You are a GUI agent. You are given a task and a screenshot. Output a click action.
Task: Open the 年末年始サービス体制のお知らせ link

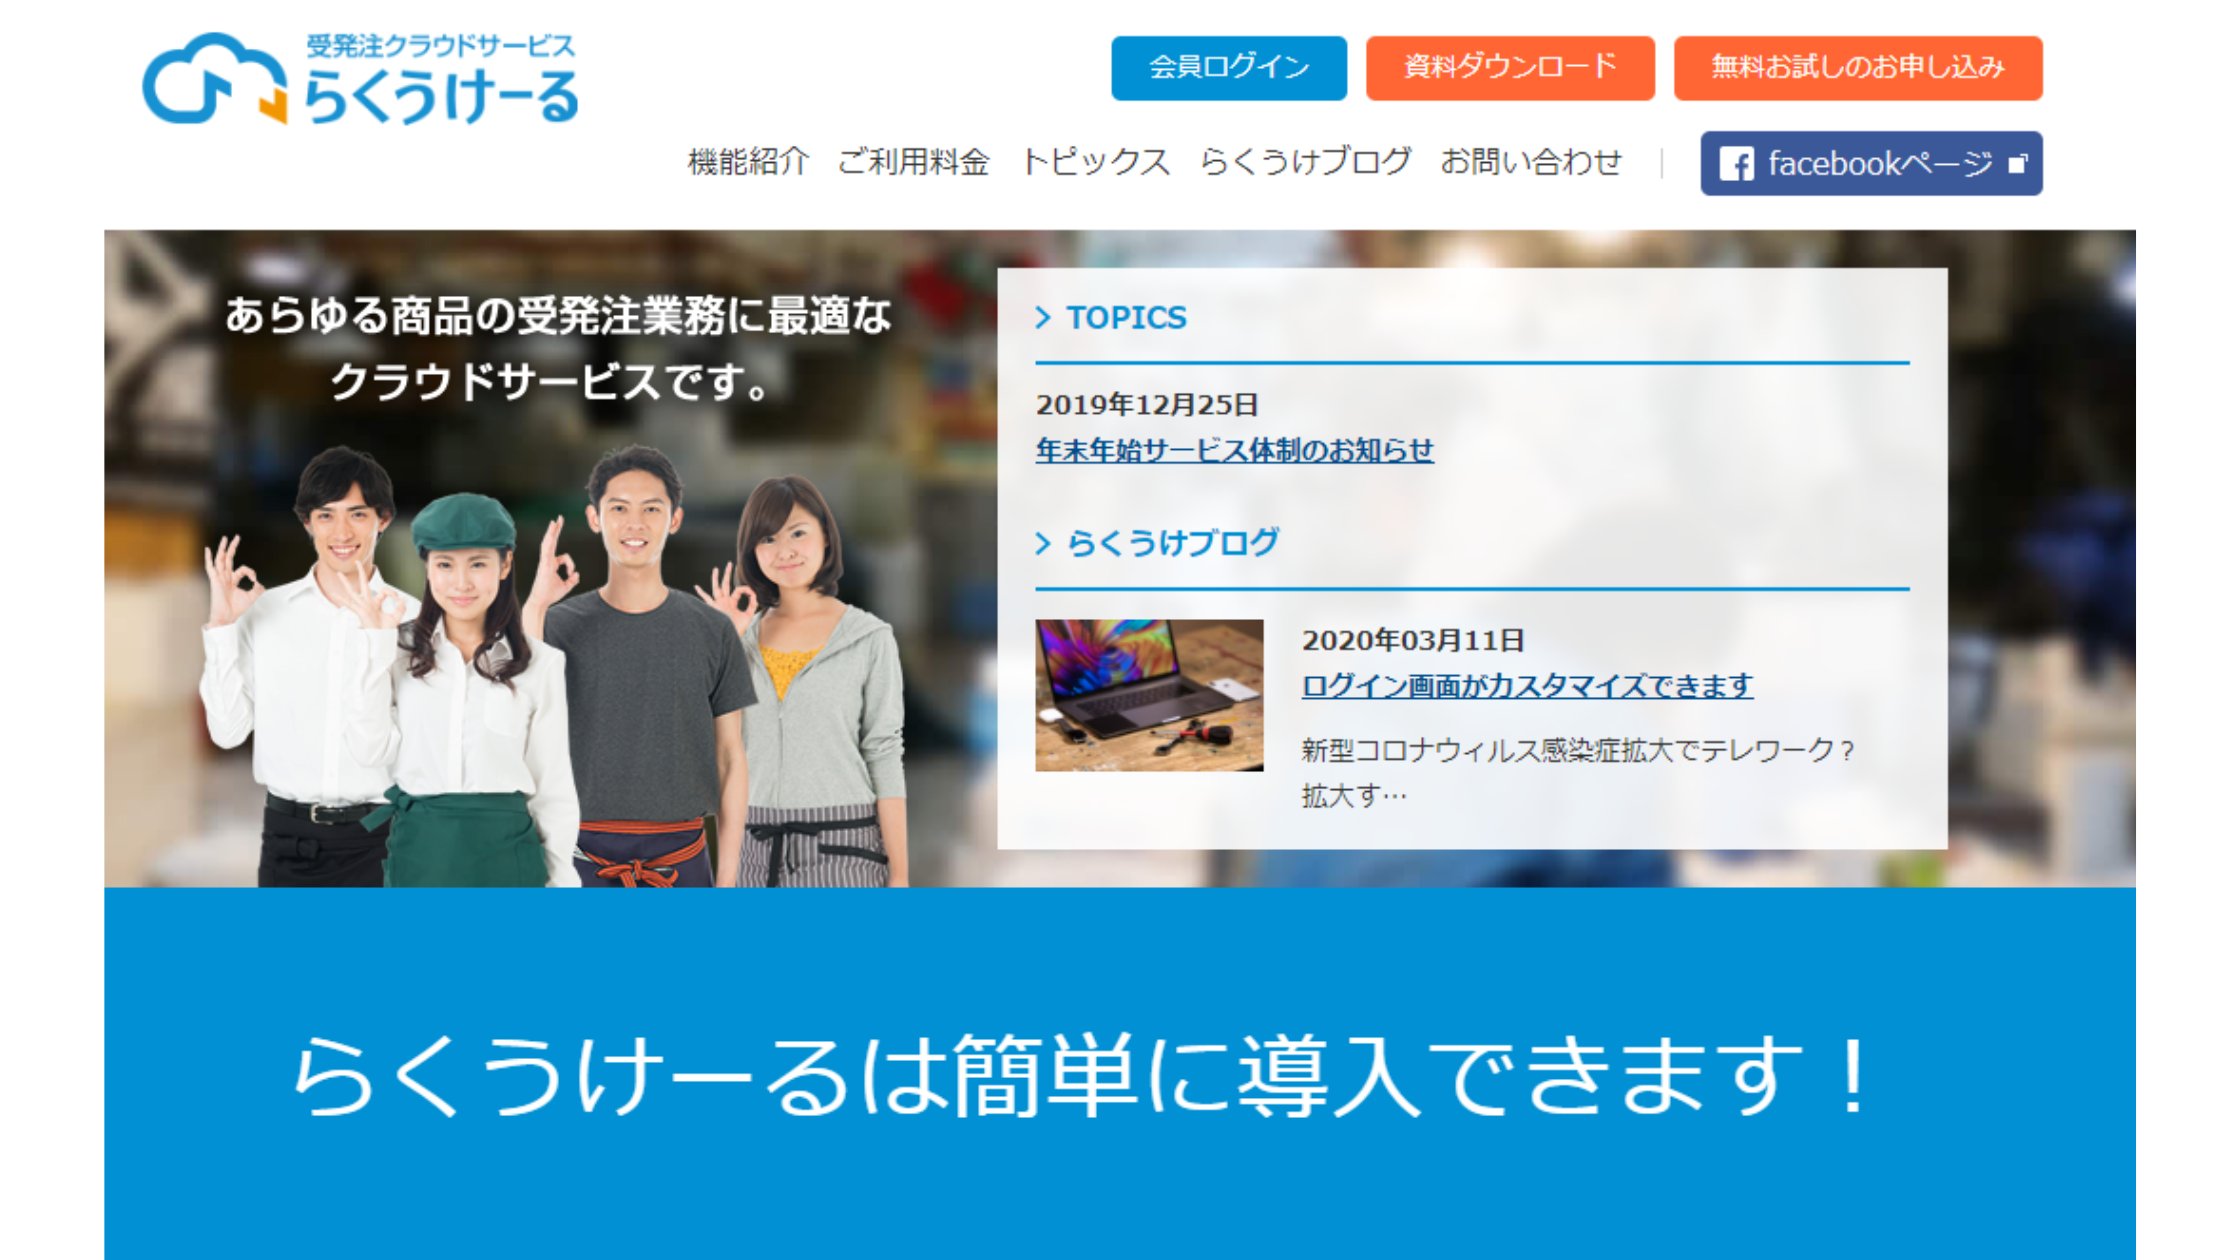[x=1235, y=450]
